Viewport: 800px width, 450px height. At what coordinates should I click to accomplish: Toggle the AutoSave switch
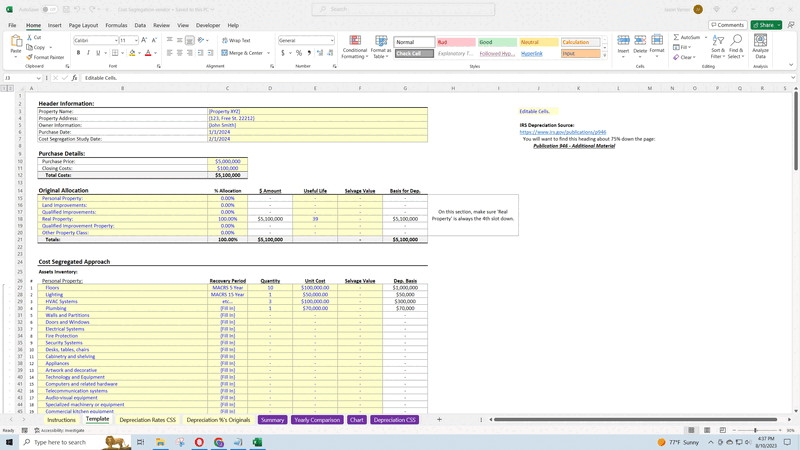pos(47,9)
